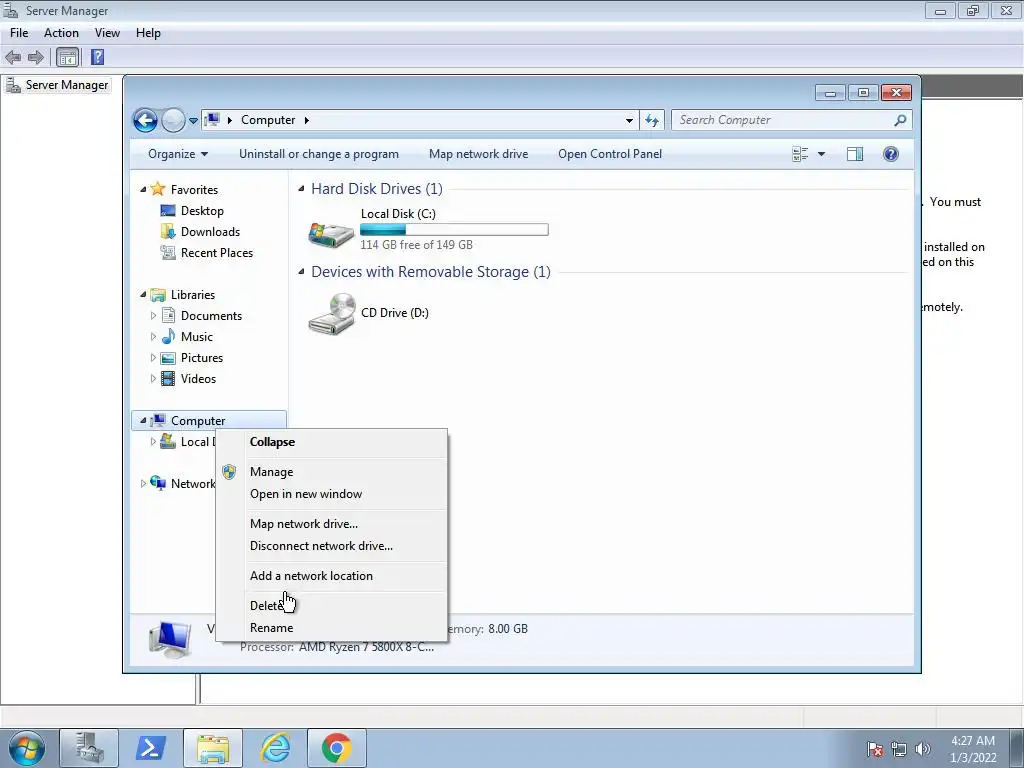Click Uninstall or change a program
The width and height of the screenshot is (1024, 768).
click(x=319, y=154)
